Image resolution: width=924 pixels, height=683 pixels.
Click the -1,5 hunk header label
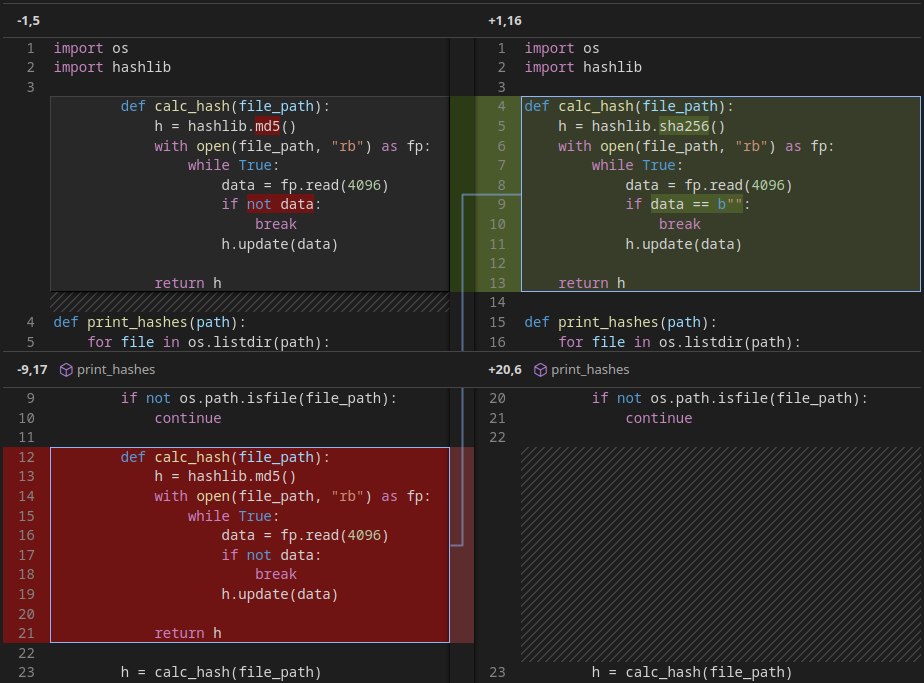[x=26, y=20]
